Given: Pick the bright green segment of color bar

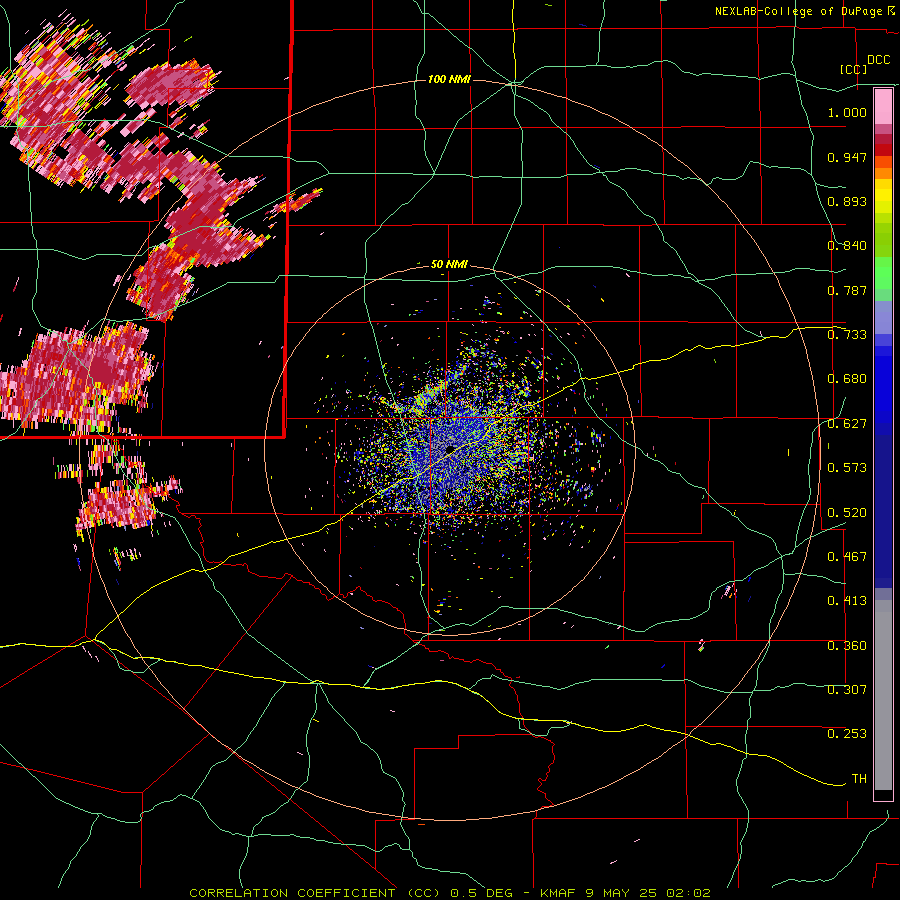Looking at the screenshot, I should [x=883, y=273].
